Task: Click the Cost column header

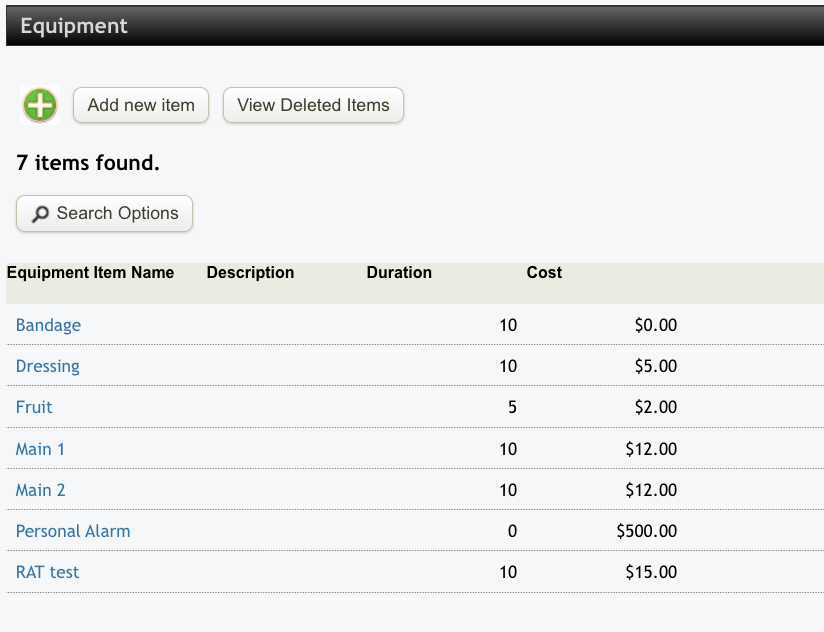Action: click(x=544, y=273)
